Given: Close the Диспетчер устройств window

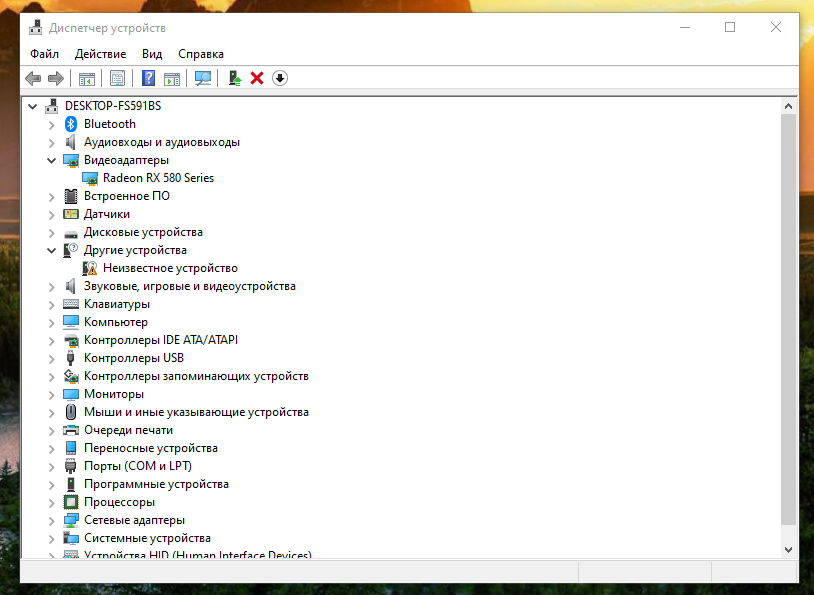Looking at the screenshot, I should coord(776,27).
